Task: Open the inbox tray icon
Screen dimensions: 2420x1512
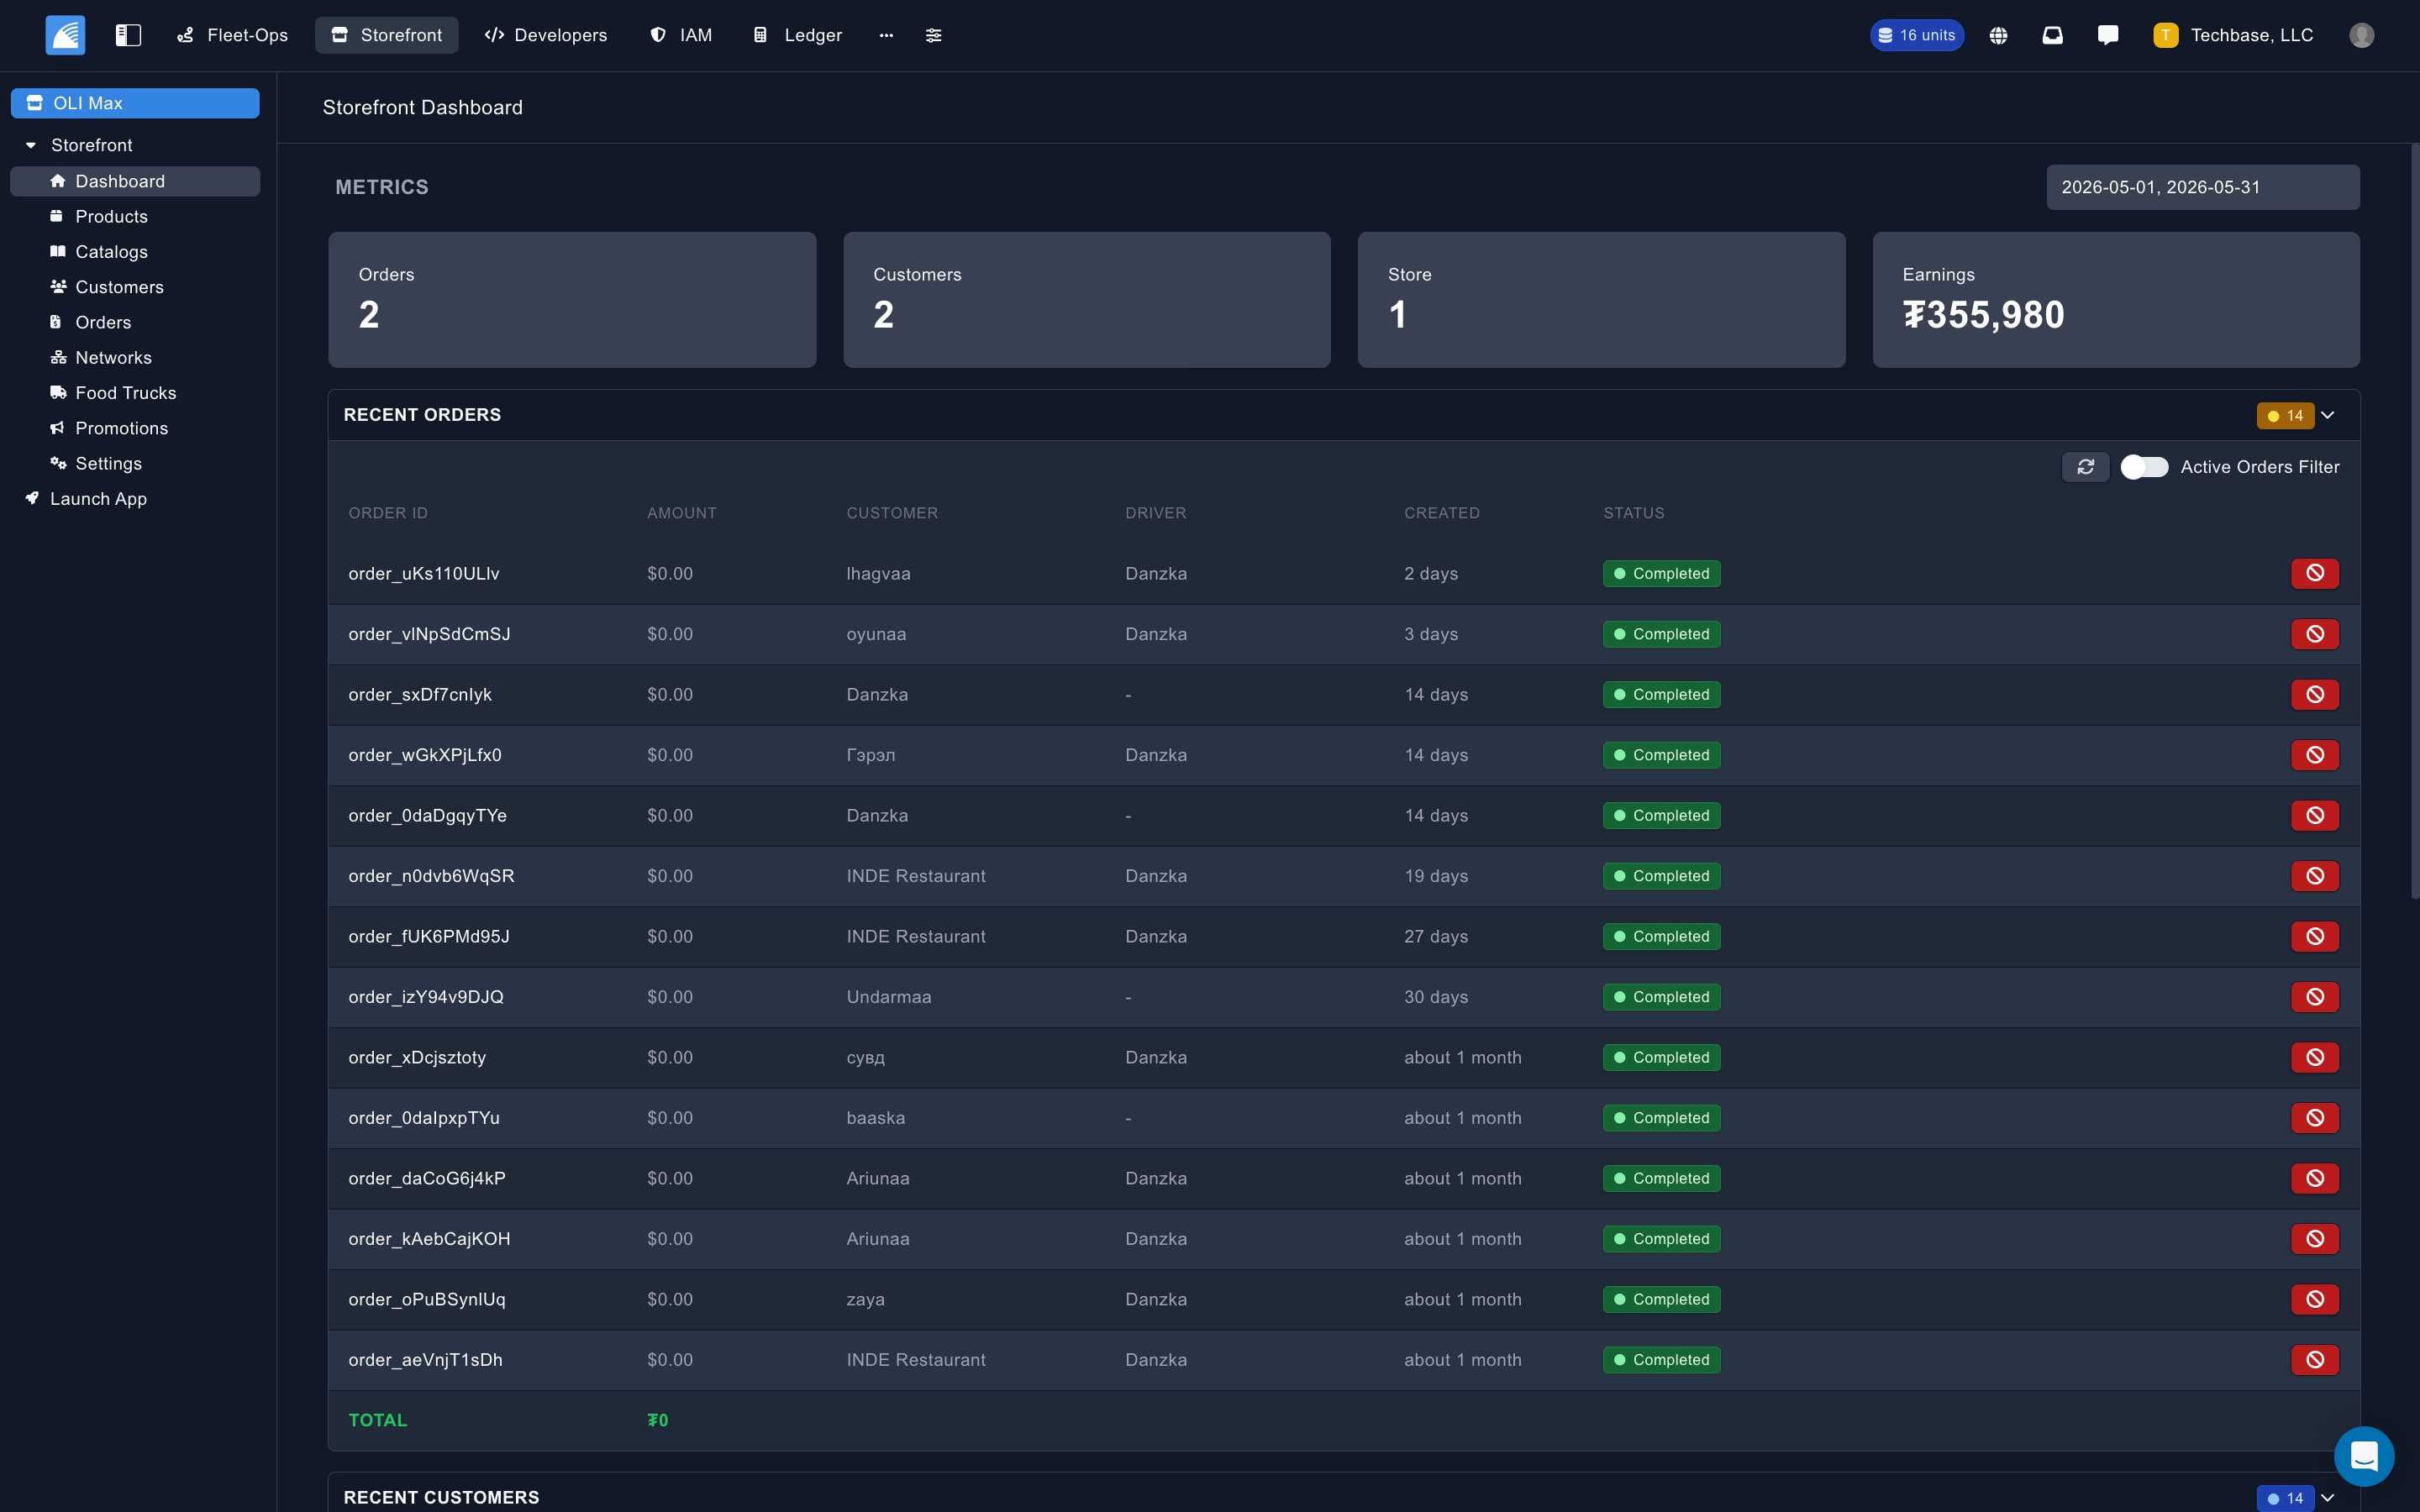Action: 2052,35
